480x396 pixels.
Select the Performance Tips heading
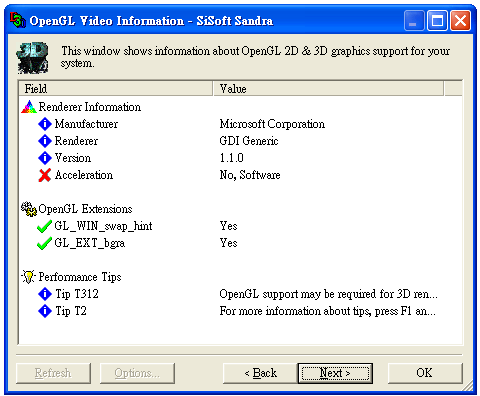click(80, 277)
